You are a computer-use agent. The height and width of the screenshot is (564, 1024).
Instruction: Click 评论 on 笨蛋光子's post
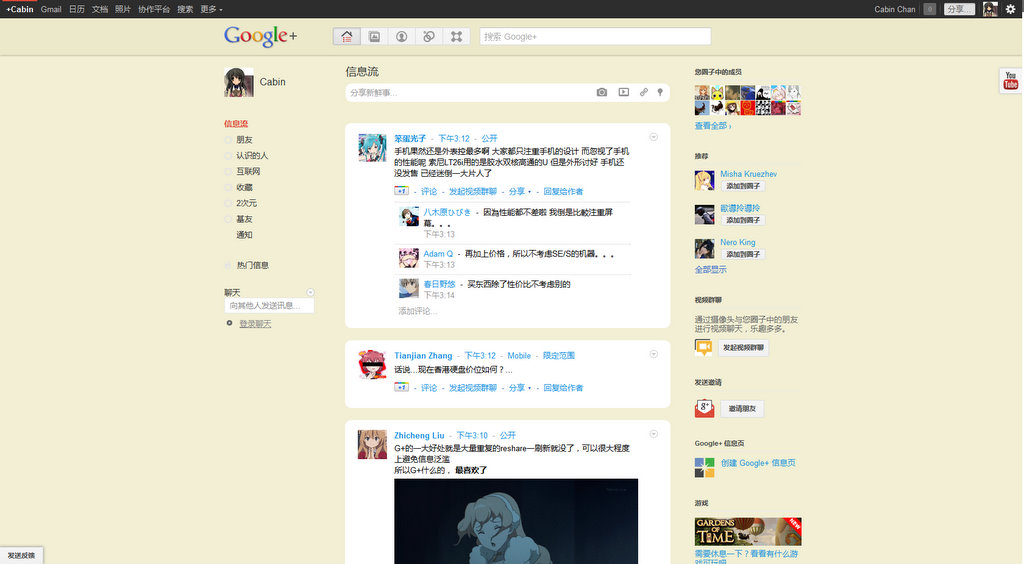click(429, 191)
